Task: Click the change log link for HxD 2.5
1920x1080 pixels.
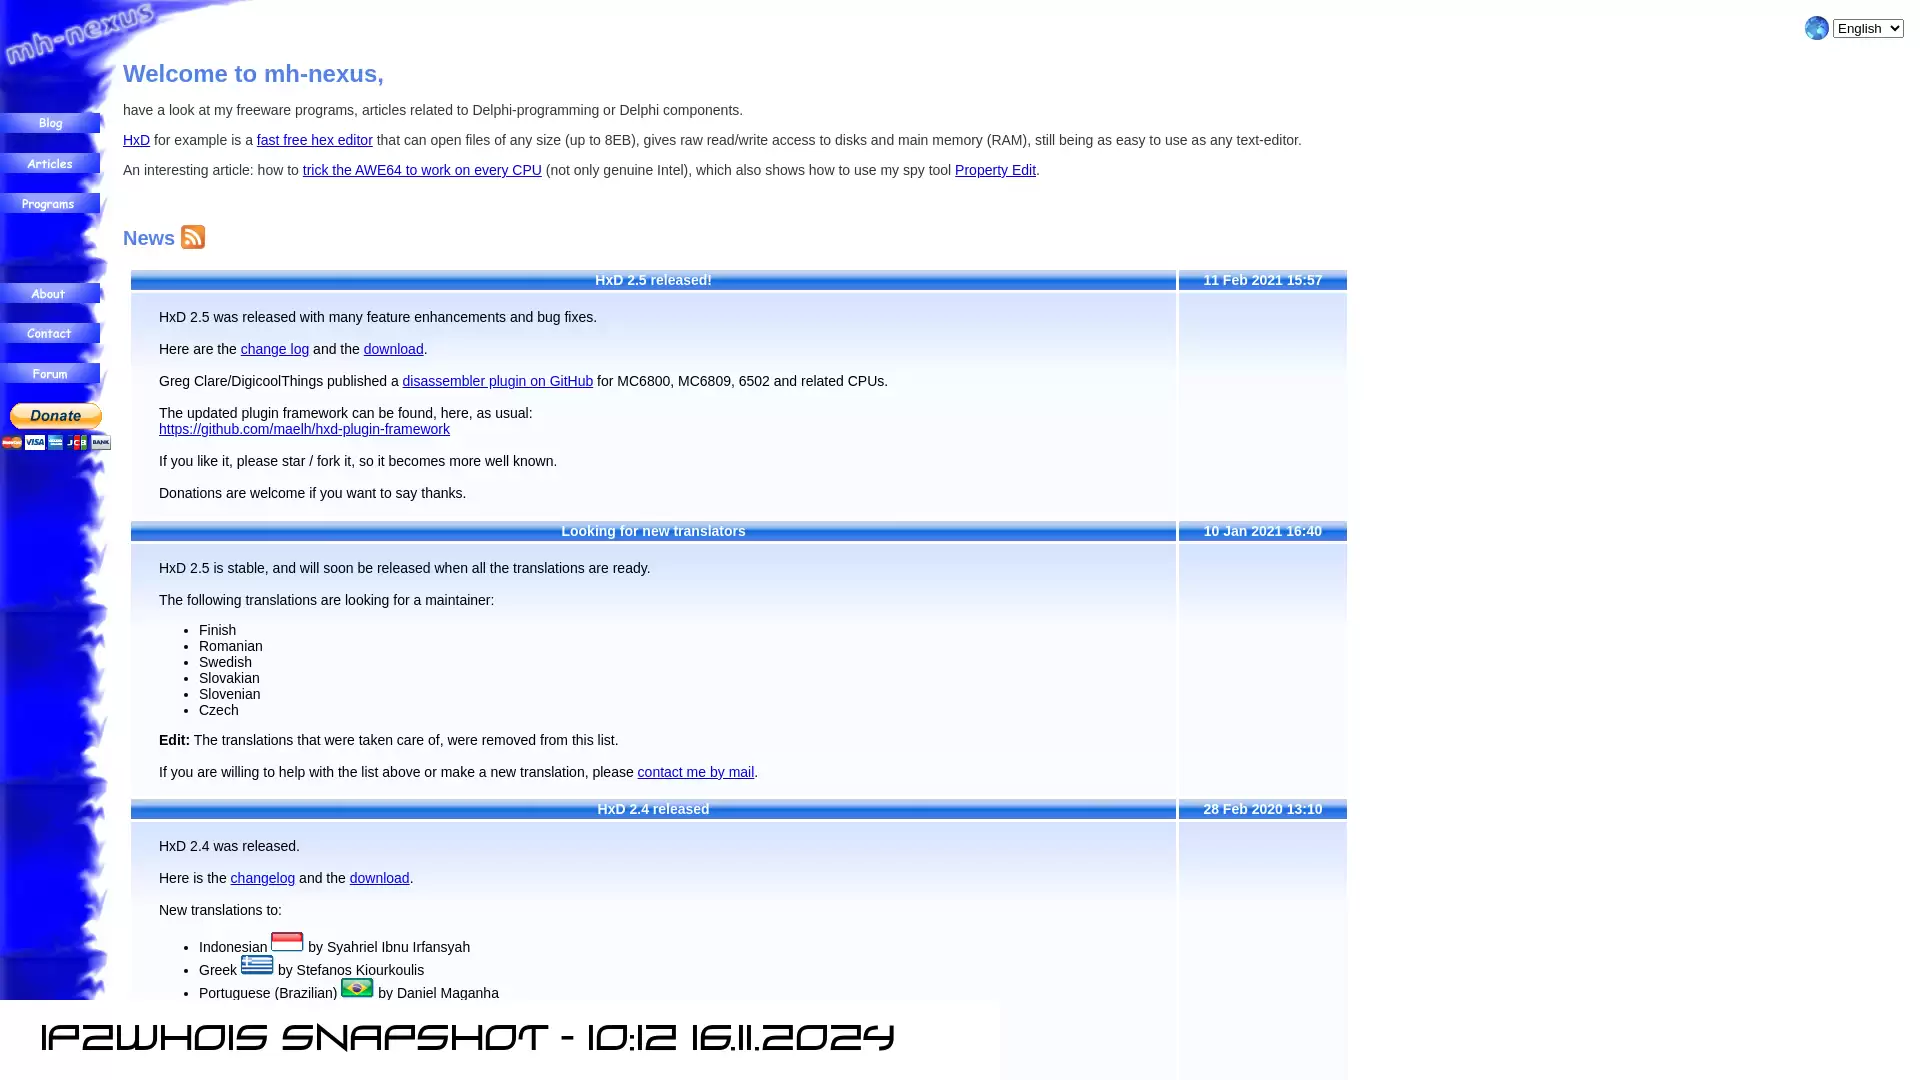Action: [x=274, y=348]
